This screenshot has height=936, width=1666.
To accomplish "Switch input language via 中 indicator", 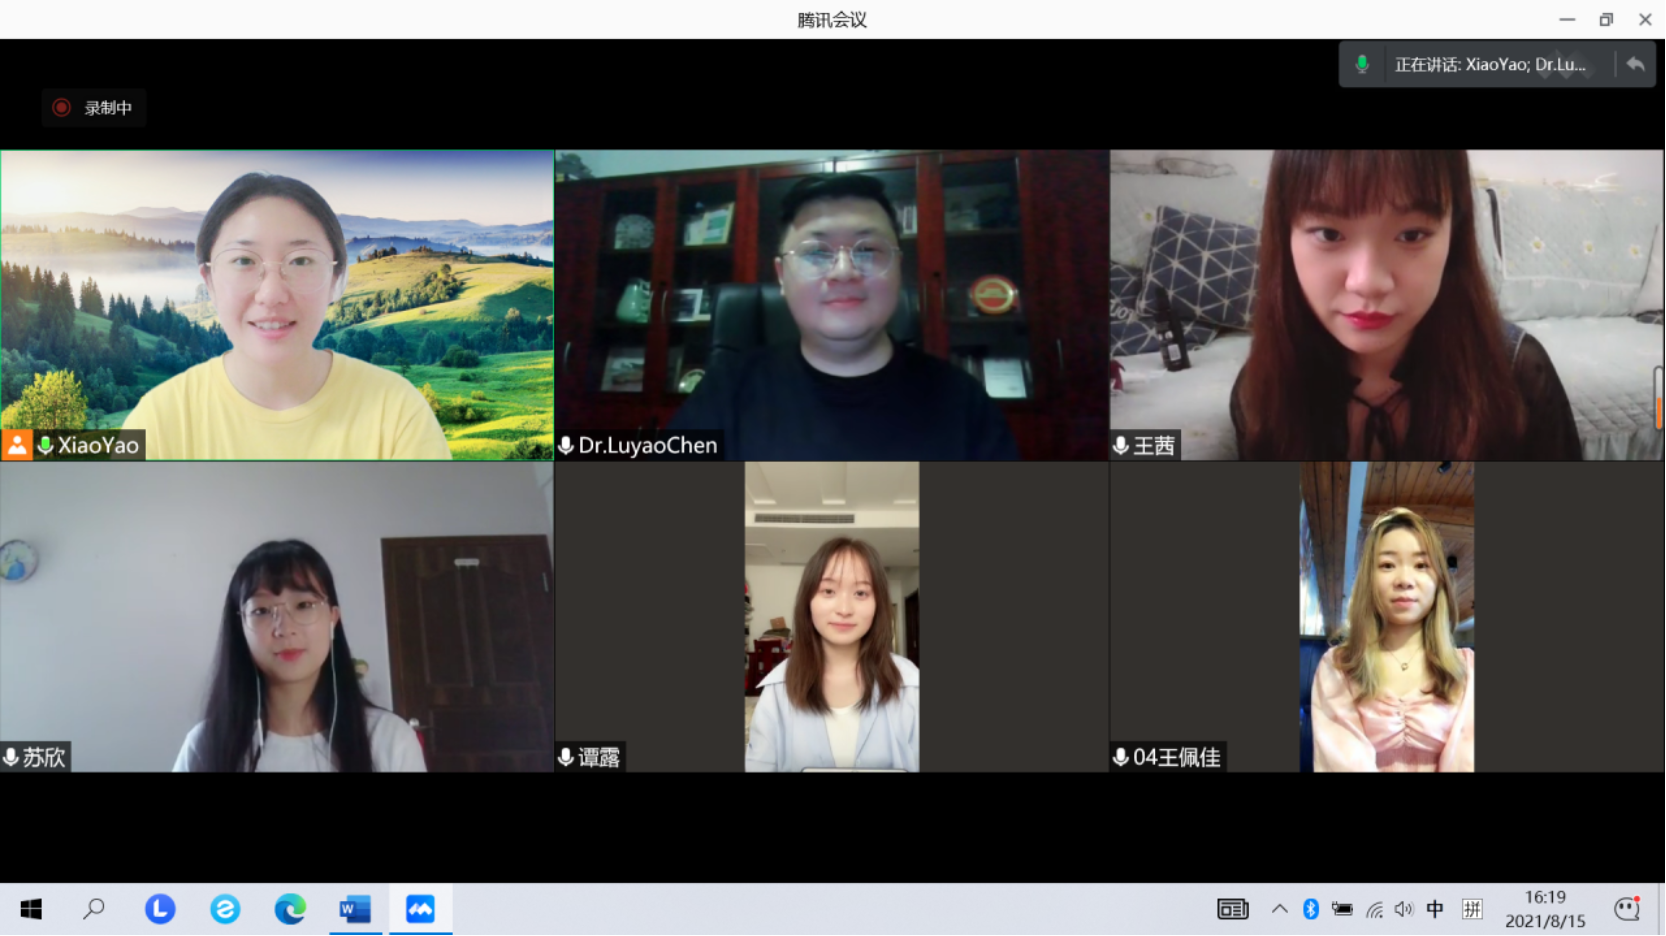I will [1435, 909].
